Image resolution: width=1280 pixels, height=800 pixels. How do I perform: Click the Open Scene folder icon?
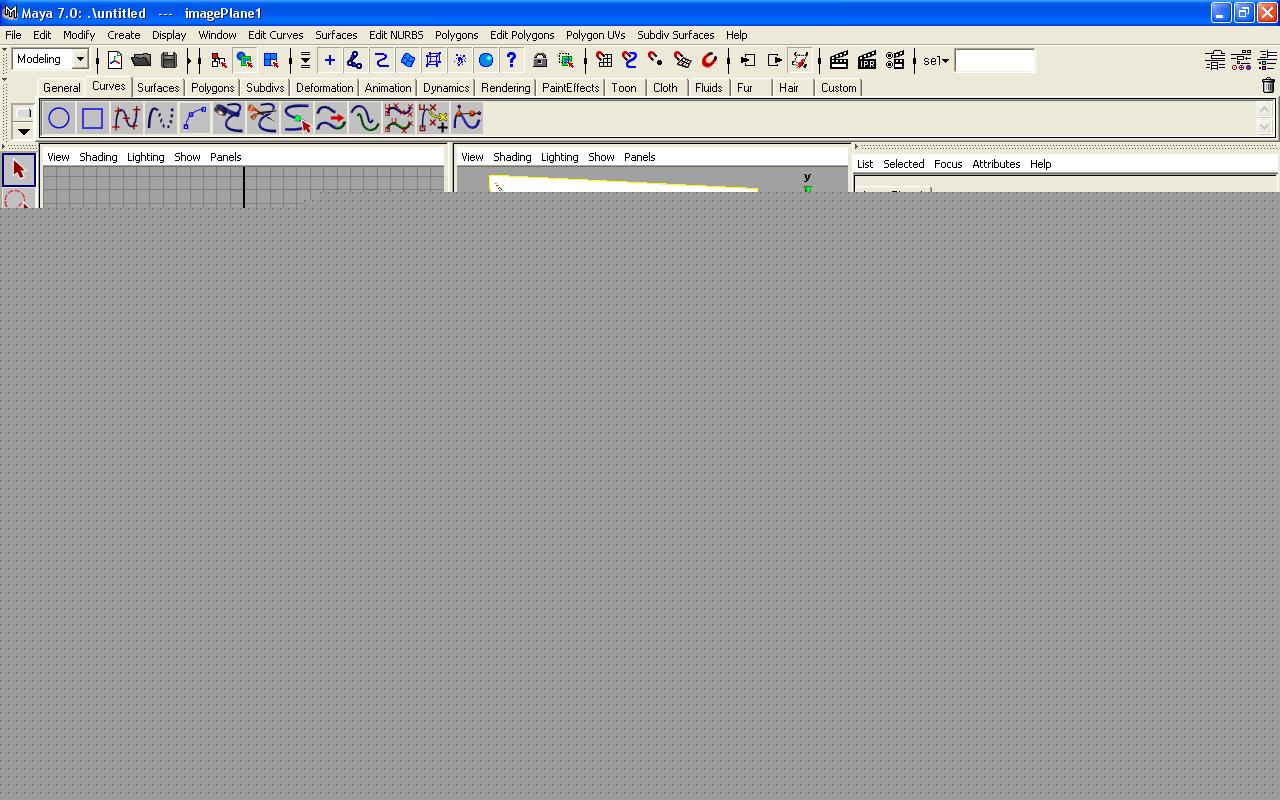[141, 60]
